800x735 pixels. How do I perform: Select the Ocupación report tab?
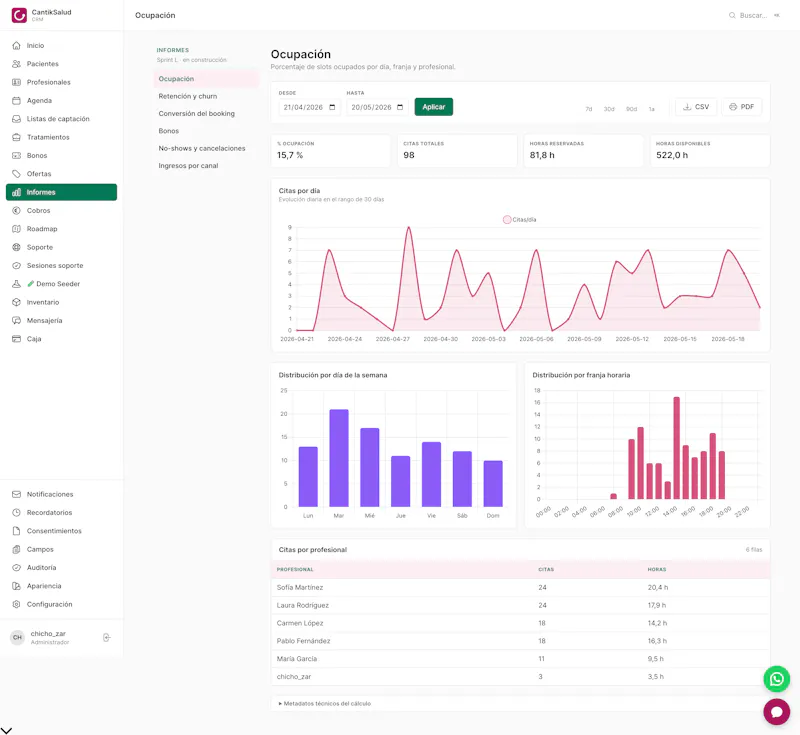pyautogui.click(x=206, y=79)
